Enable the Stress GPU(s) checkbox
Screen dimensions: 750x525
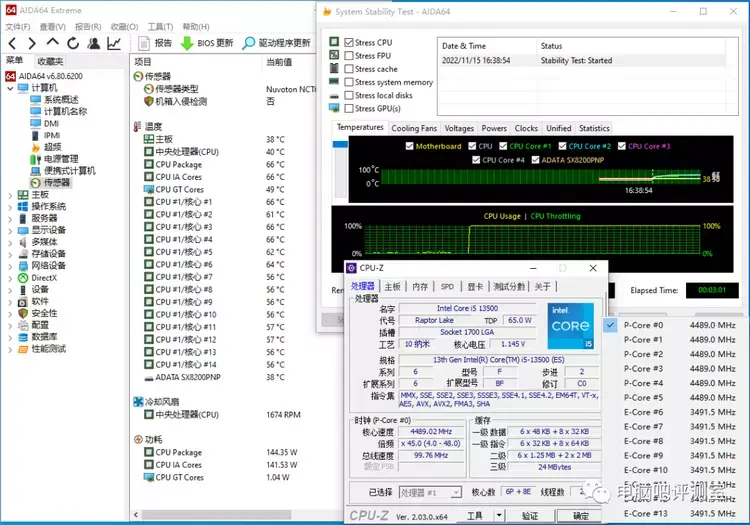click(x=349, y=109)
